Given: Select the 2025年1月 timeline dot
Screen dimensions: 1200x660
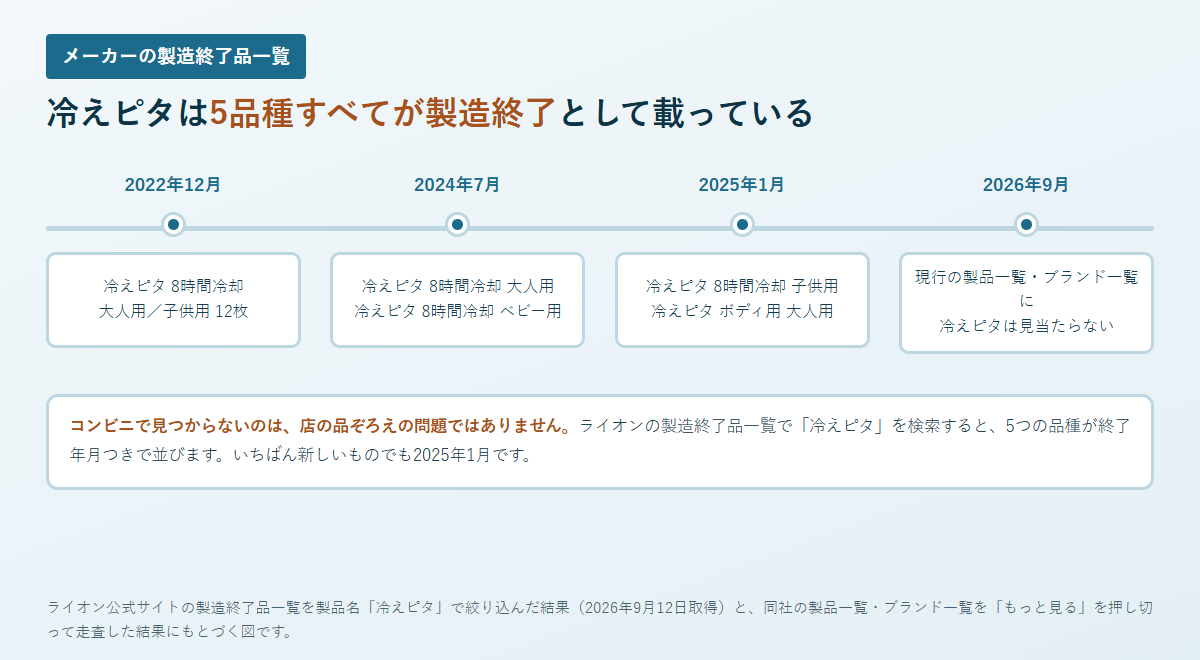Looking at the screenshot, I should click(x=742, y=225).
